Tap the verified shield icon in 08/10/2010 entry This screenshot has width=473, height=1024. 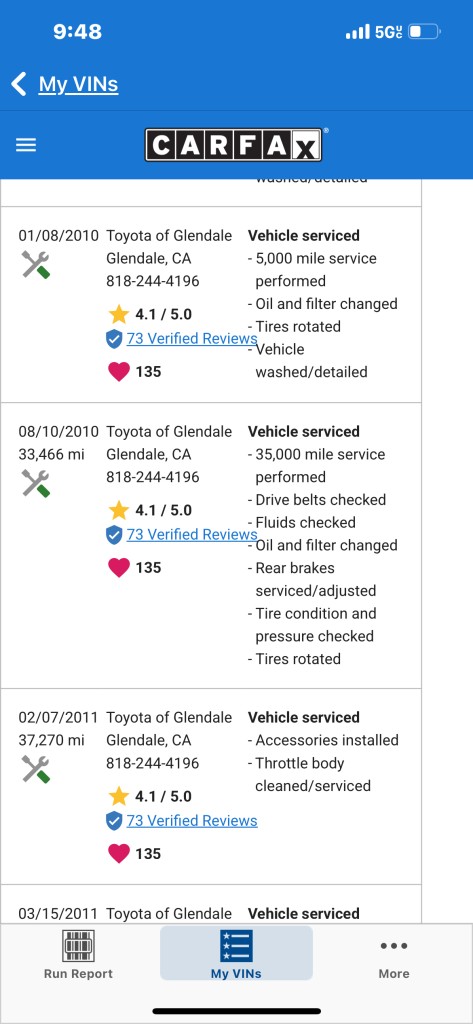[114, 535]
